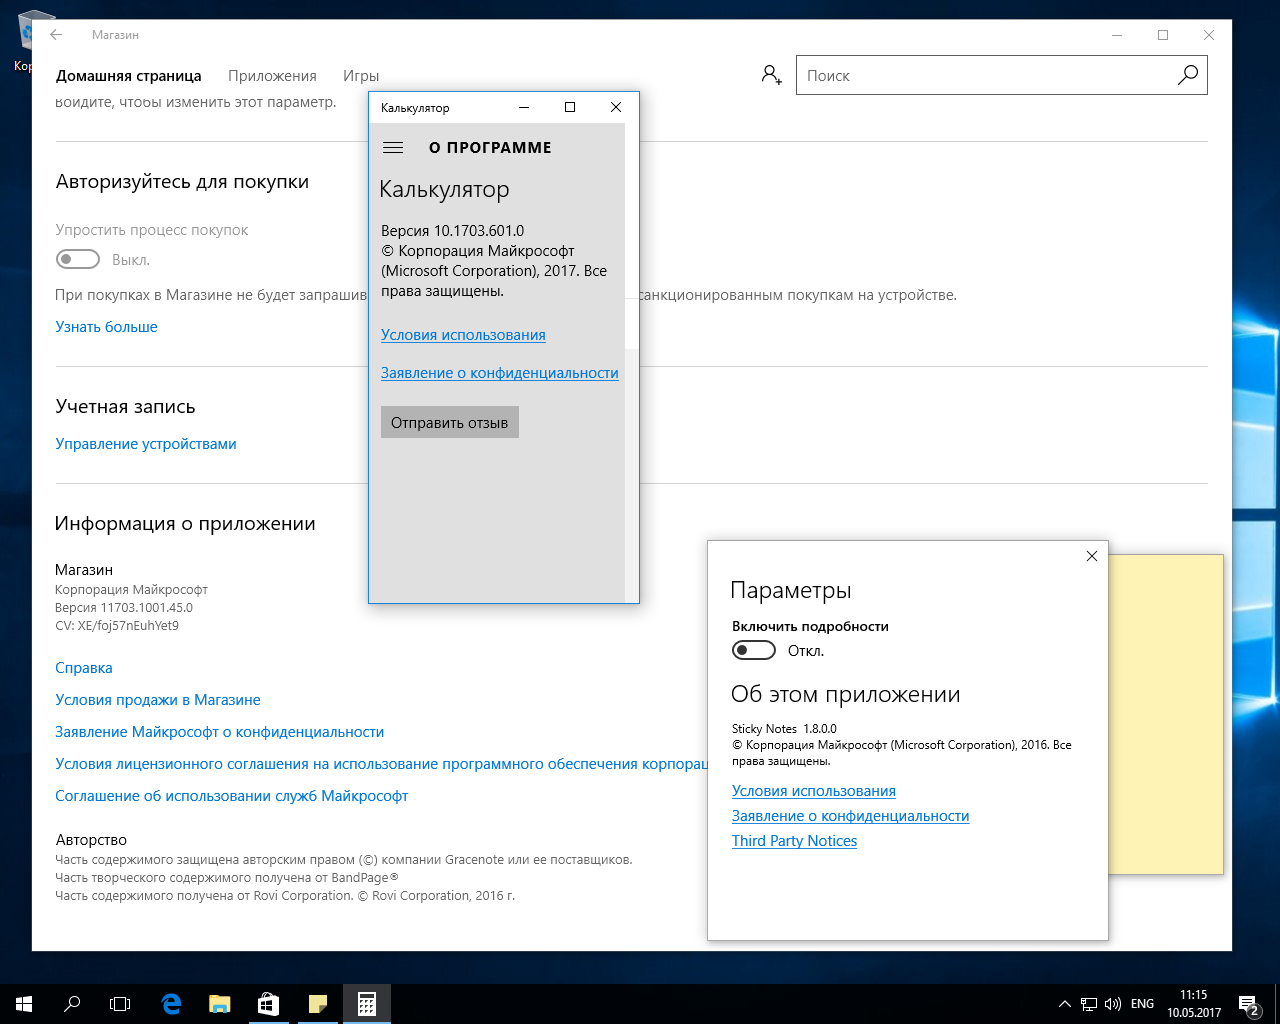This screenshot has width=1280, height=1024.
Task: Open network status tray icon
Action: coord(1089,1004)
